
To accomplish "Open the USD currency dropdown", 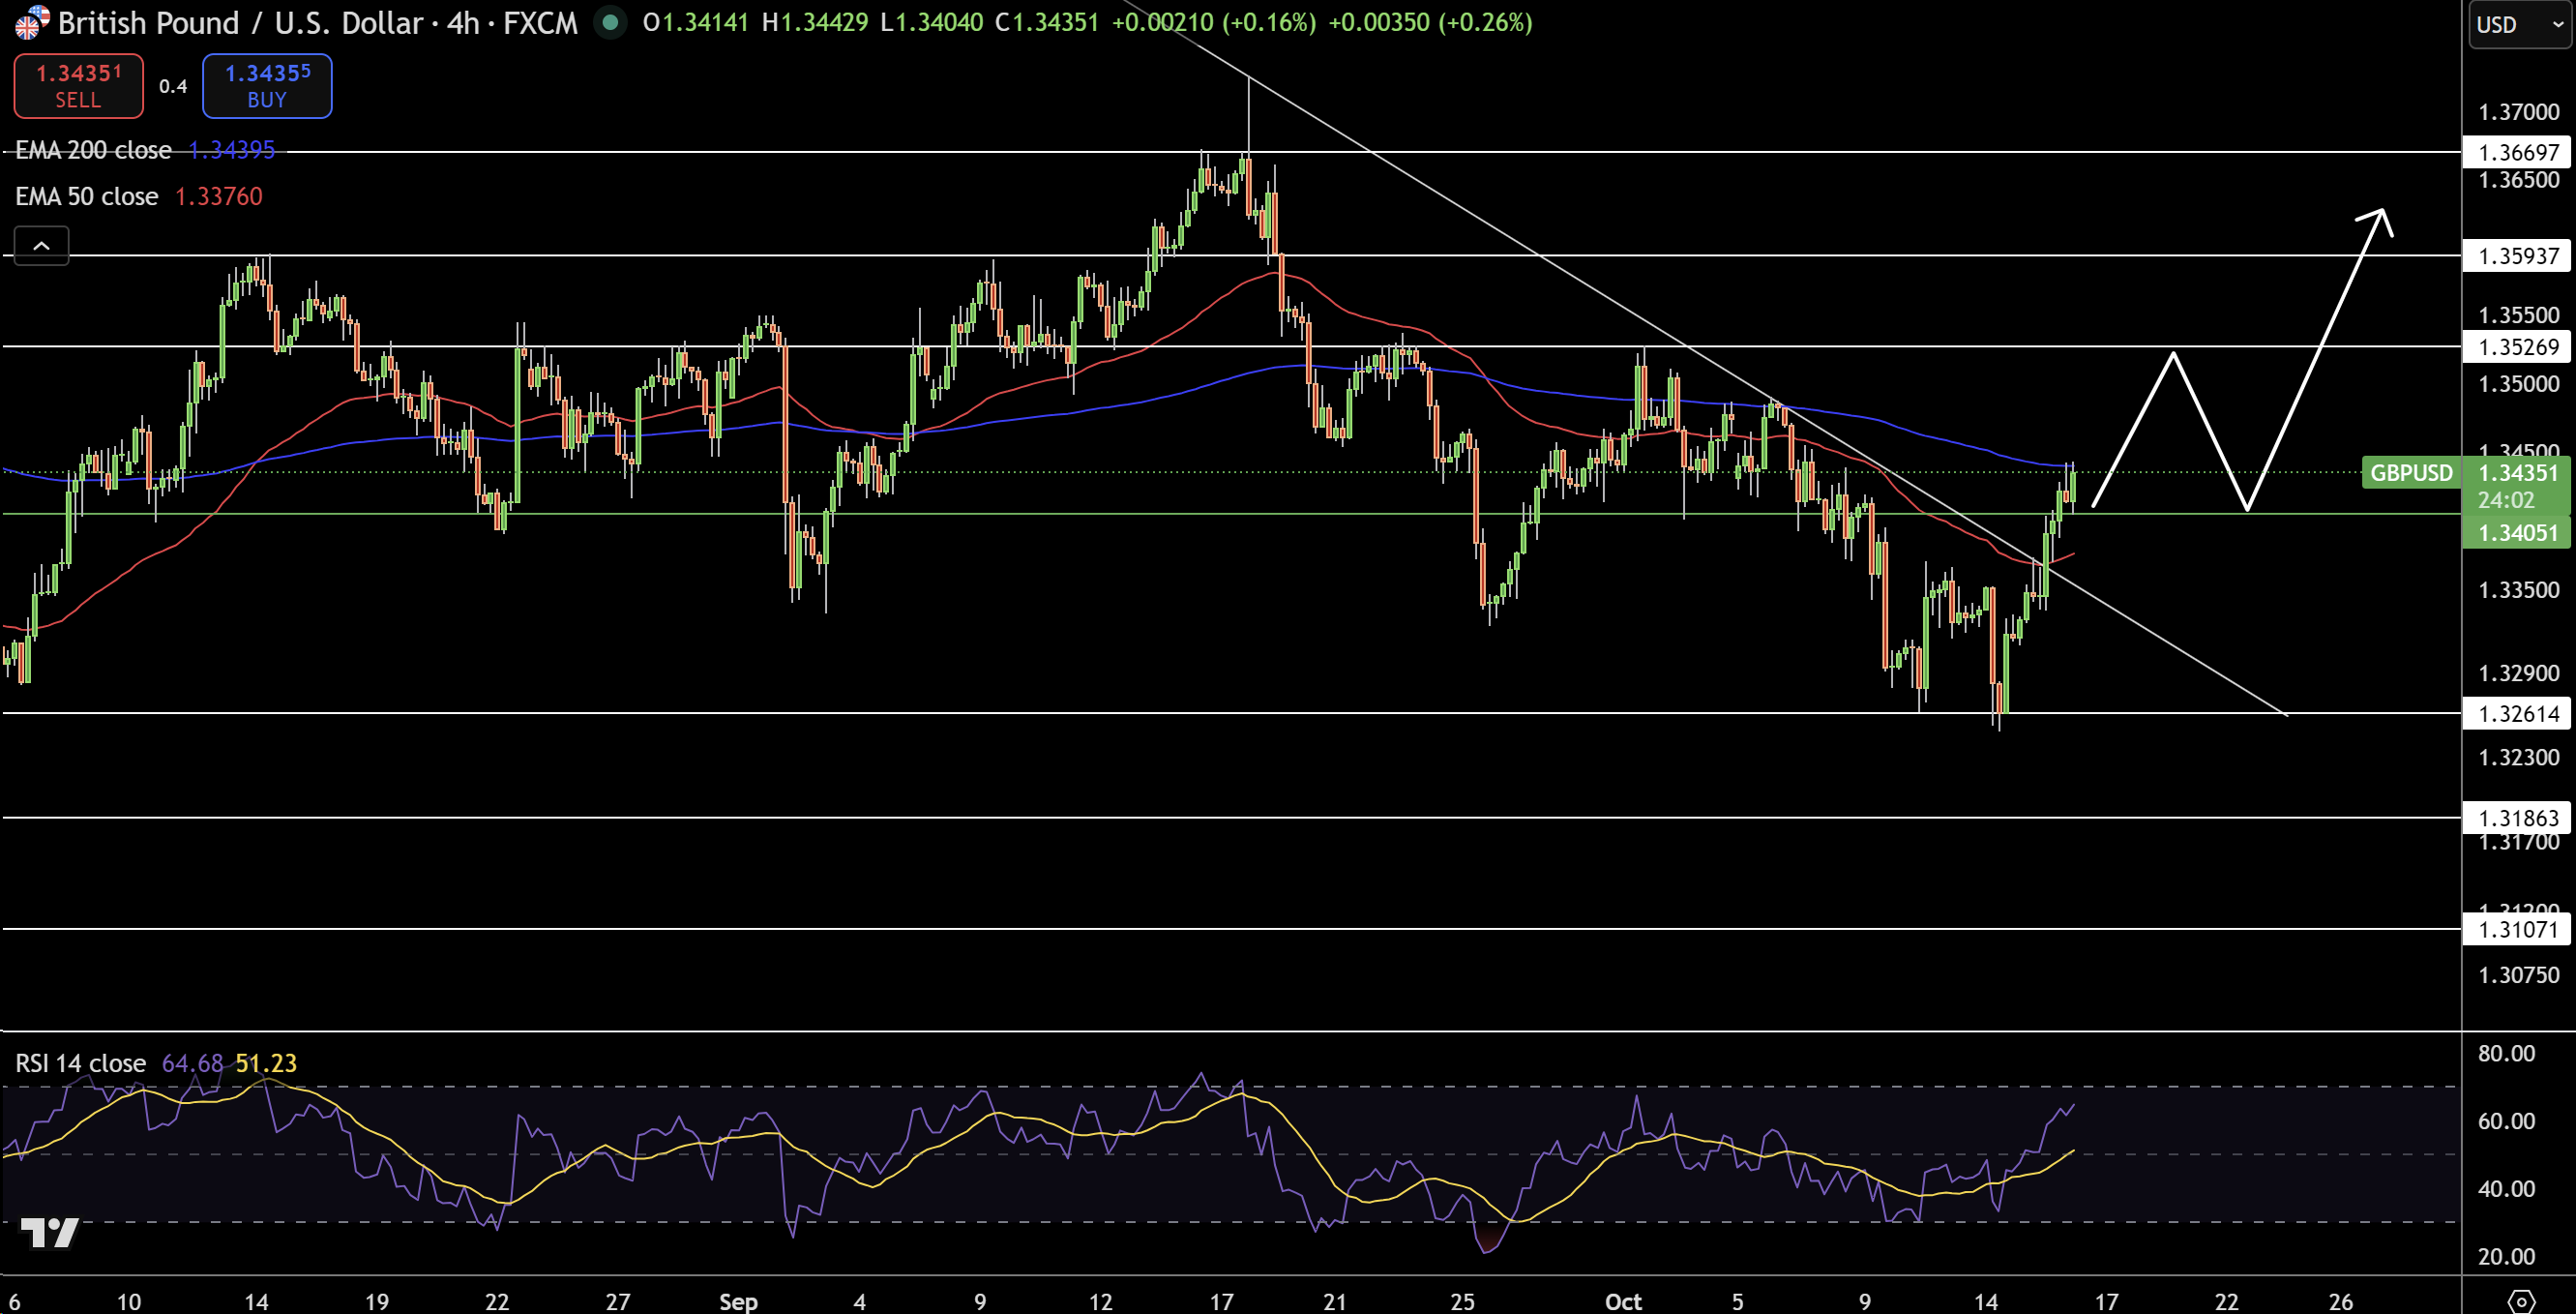I will point(2518,24).
